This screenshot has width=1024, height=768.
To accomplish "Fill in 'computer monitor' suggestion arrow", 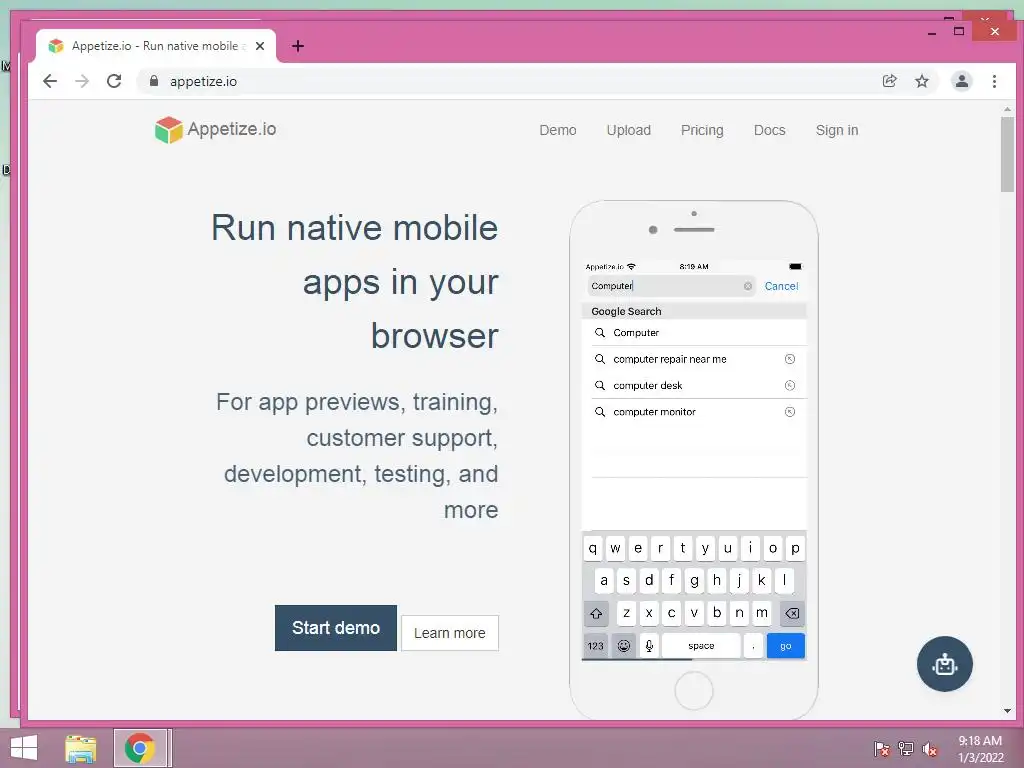I will [790, 412].
